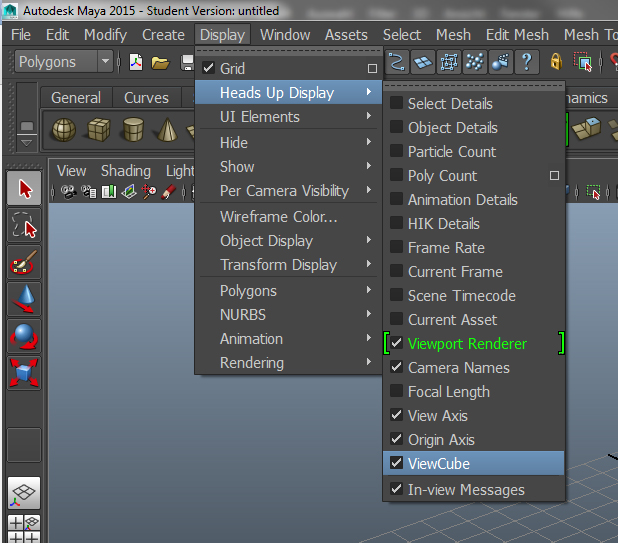
Task: Choose the Paint Selection tool
Action: [24, 263]
